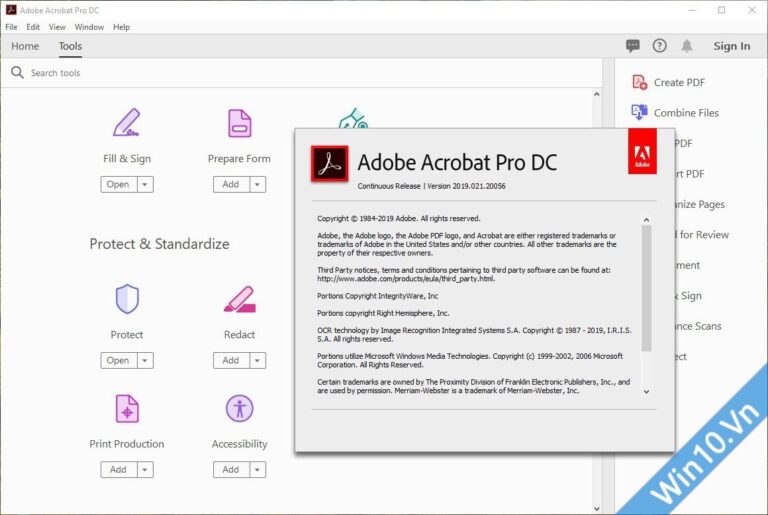Click the red Adobe badge in About dialog

point(642,151)
